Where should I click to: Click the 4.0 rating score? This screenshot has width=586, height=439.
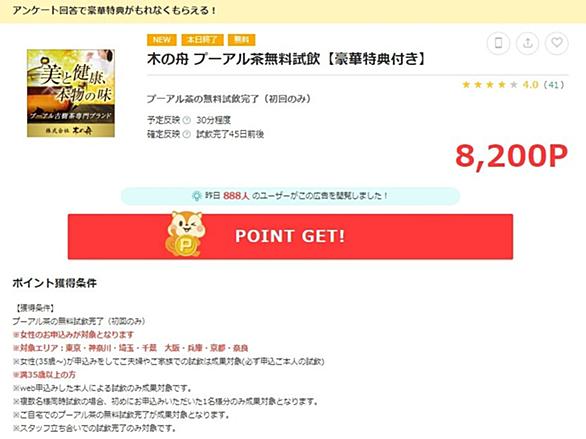530,85
